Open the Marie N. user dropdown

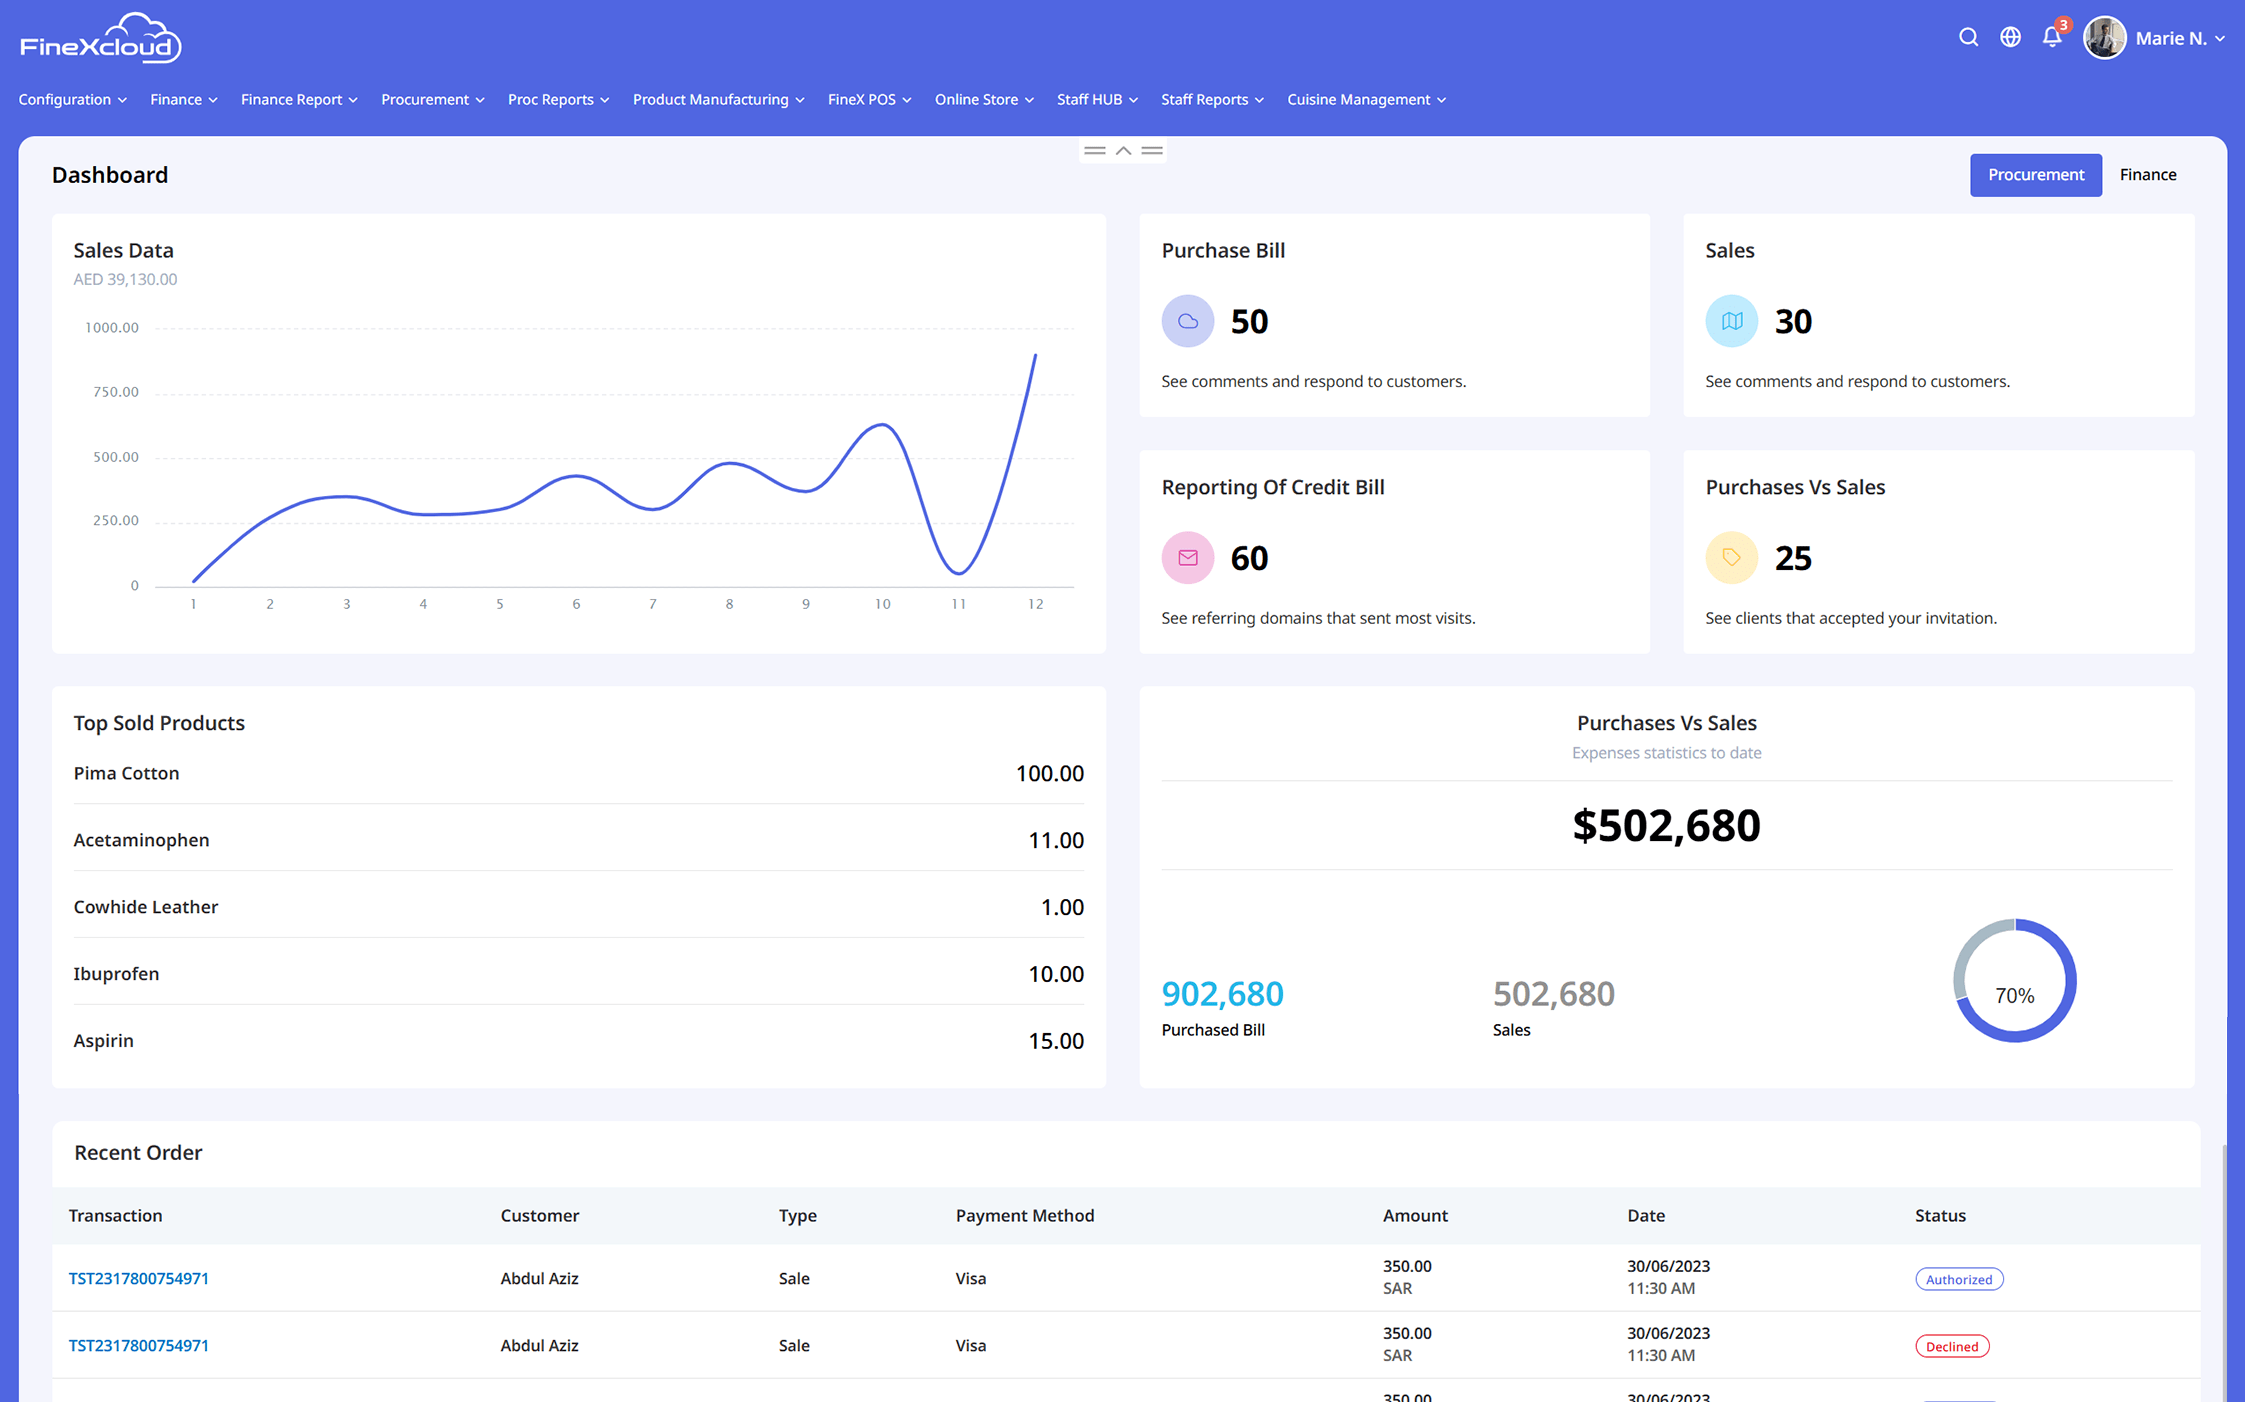tap(2180, 39)
